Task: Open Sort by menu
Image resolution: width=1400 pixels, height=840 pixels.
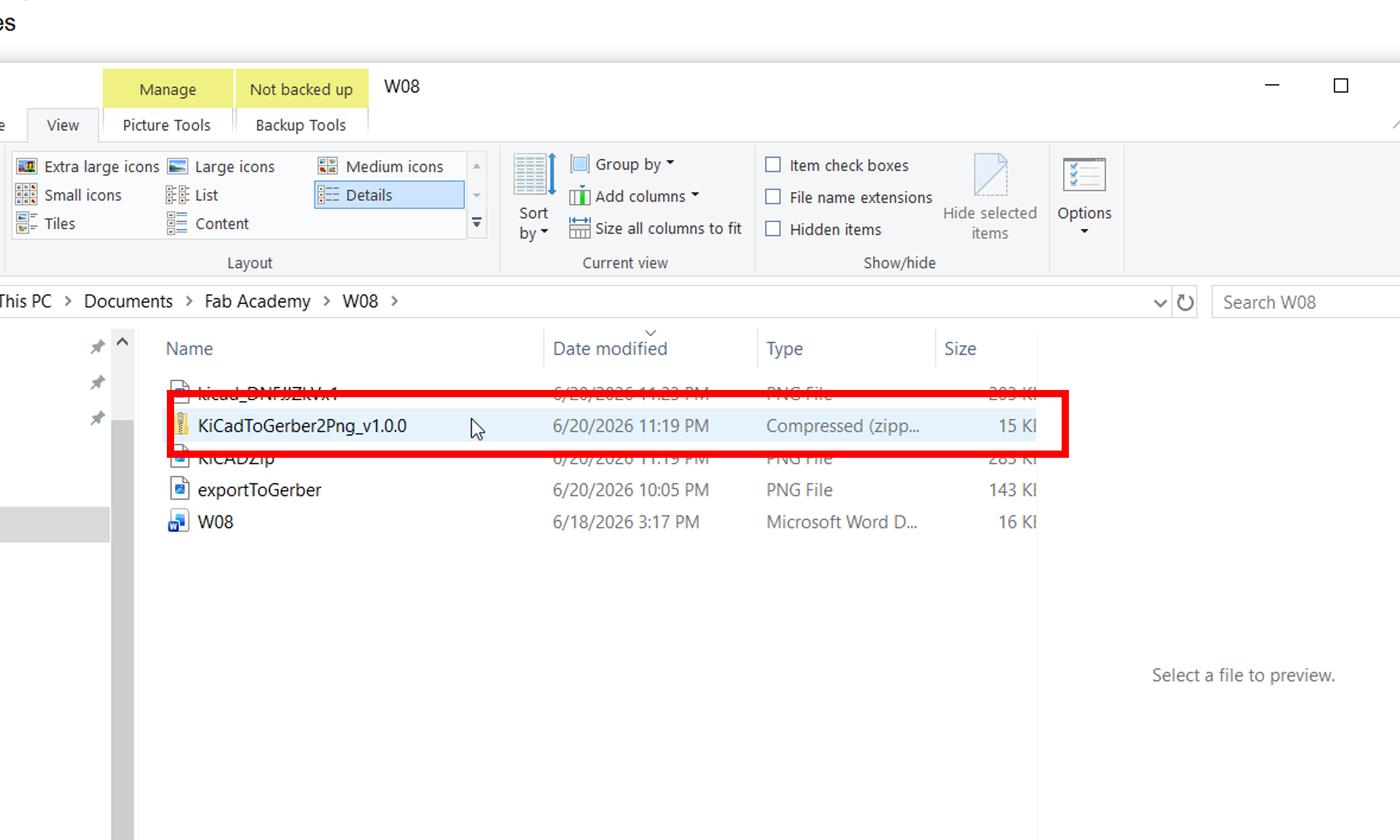Action: (x=534, y=197)
